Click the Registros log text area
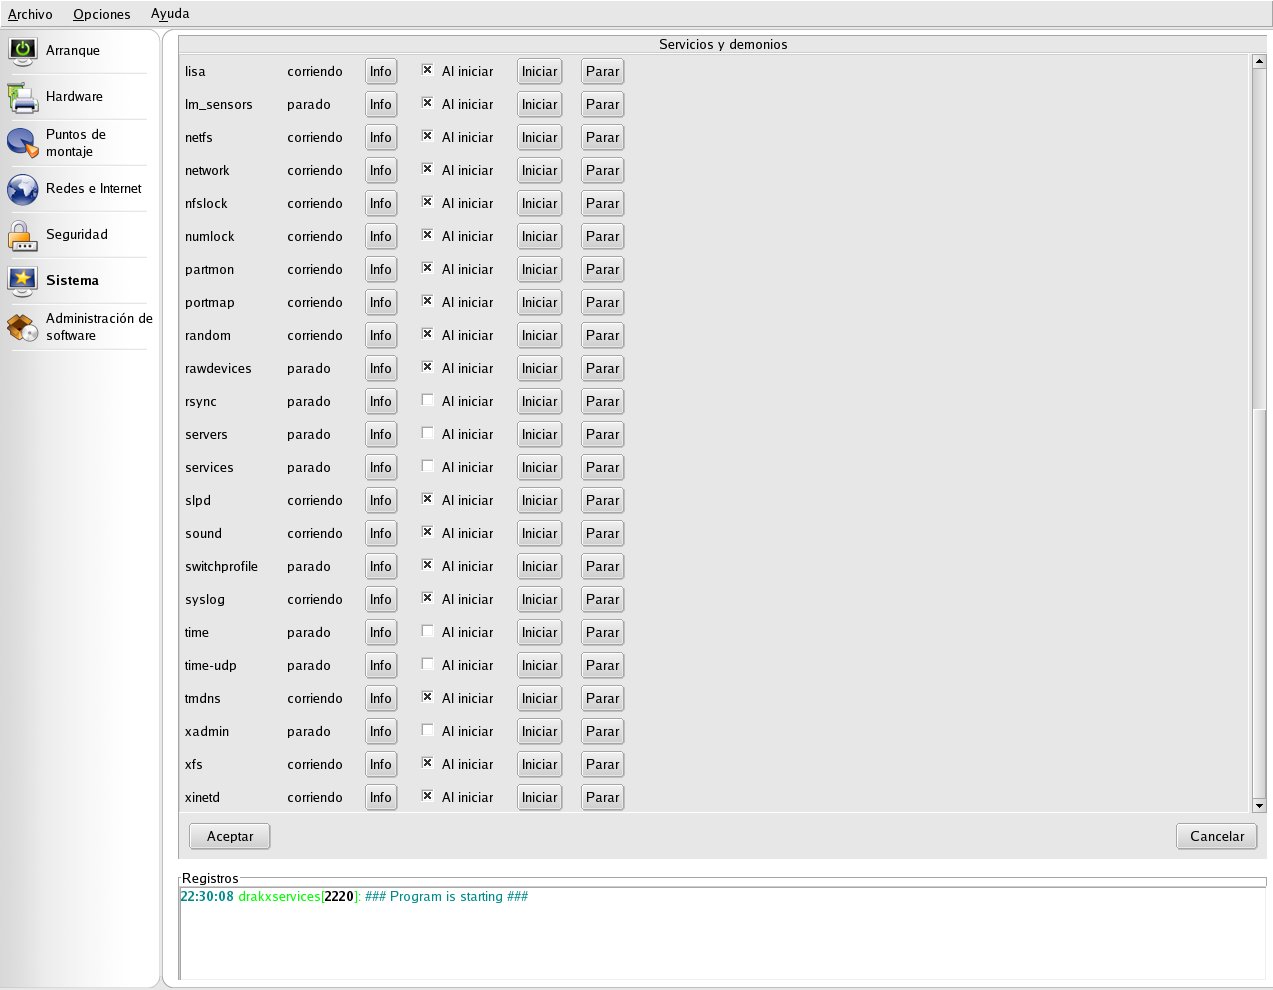This screenshot has height=990, width=1273. click(x=722, y=932)
